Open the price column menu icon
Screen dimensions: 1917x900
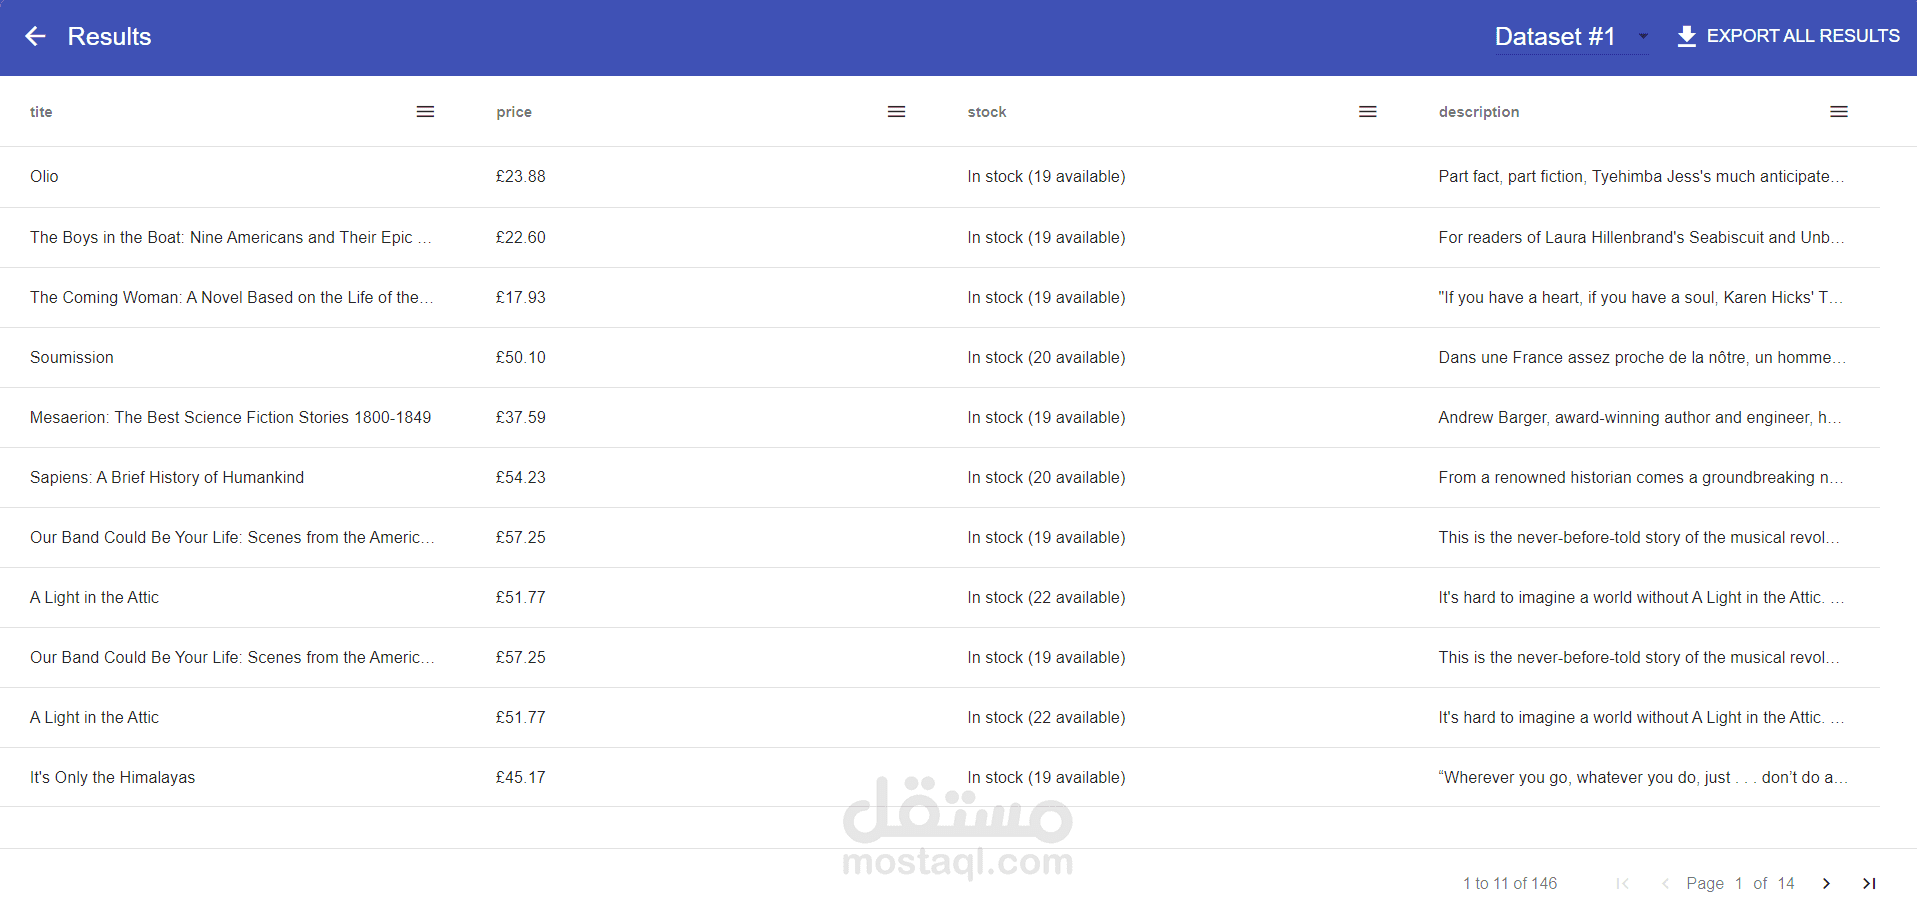click(x=896, y=112)
